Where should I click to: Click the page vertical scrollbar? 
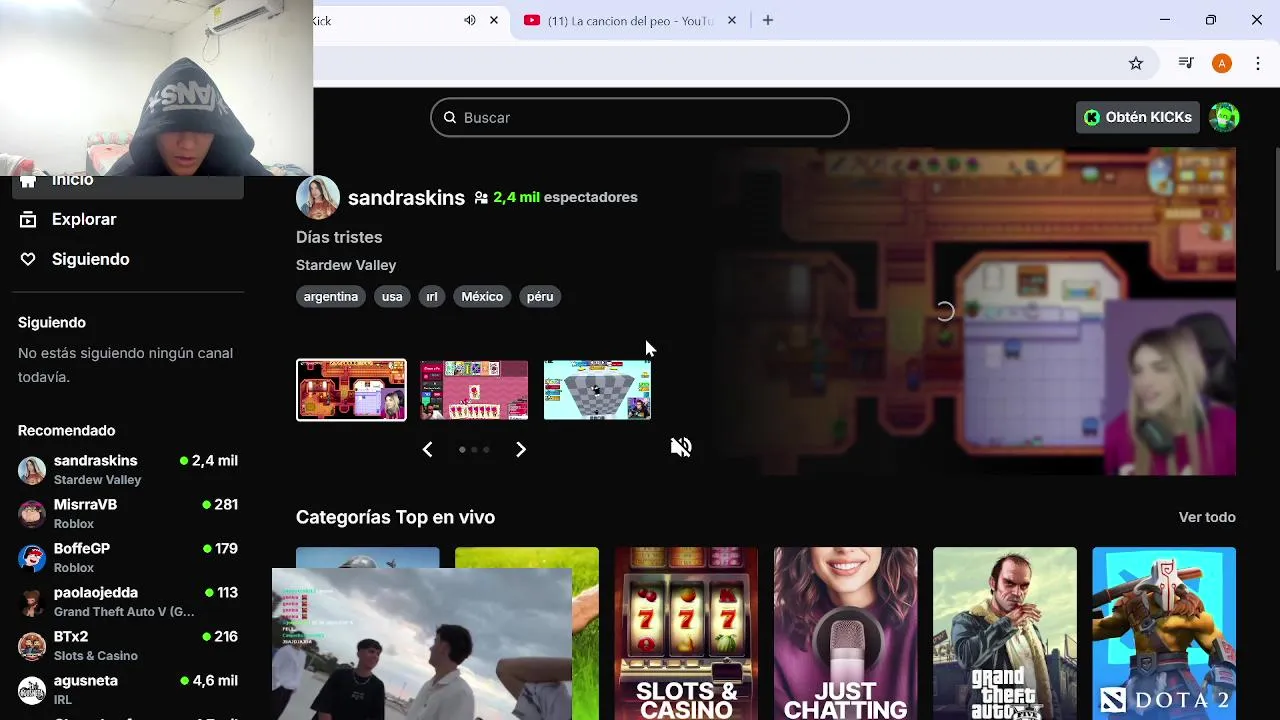tap(1277, 208)
